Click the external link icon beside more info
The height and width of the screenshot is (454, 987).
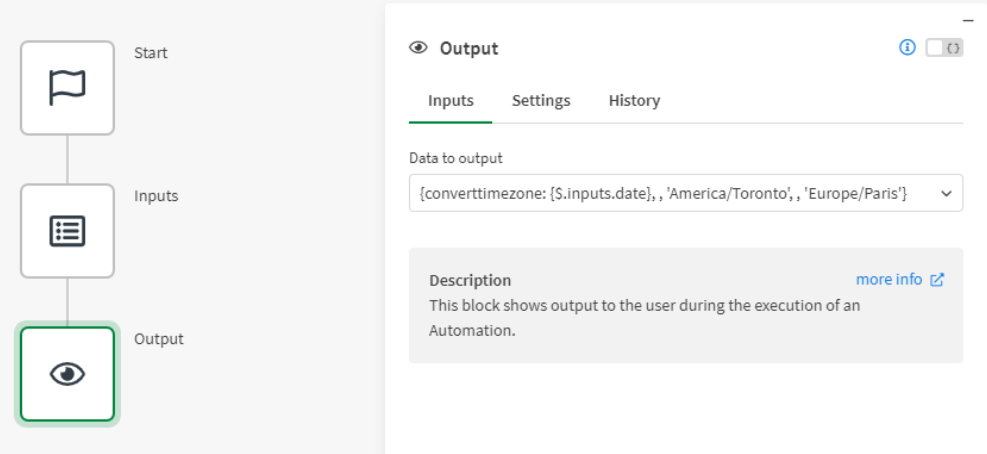[937, 280]
